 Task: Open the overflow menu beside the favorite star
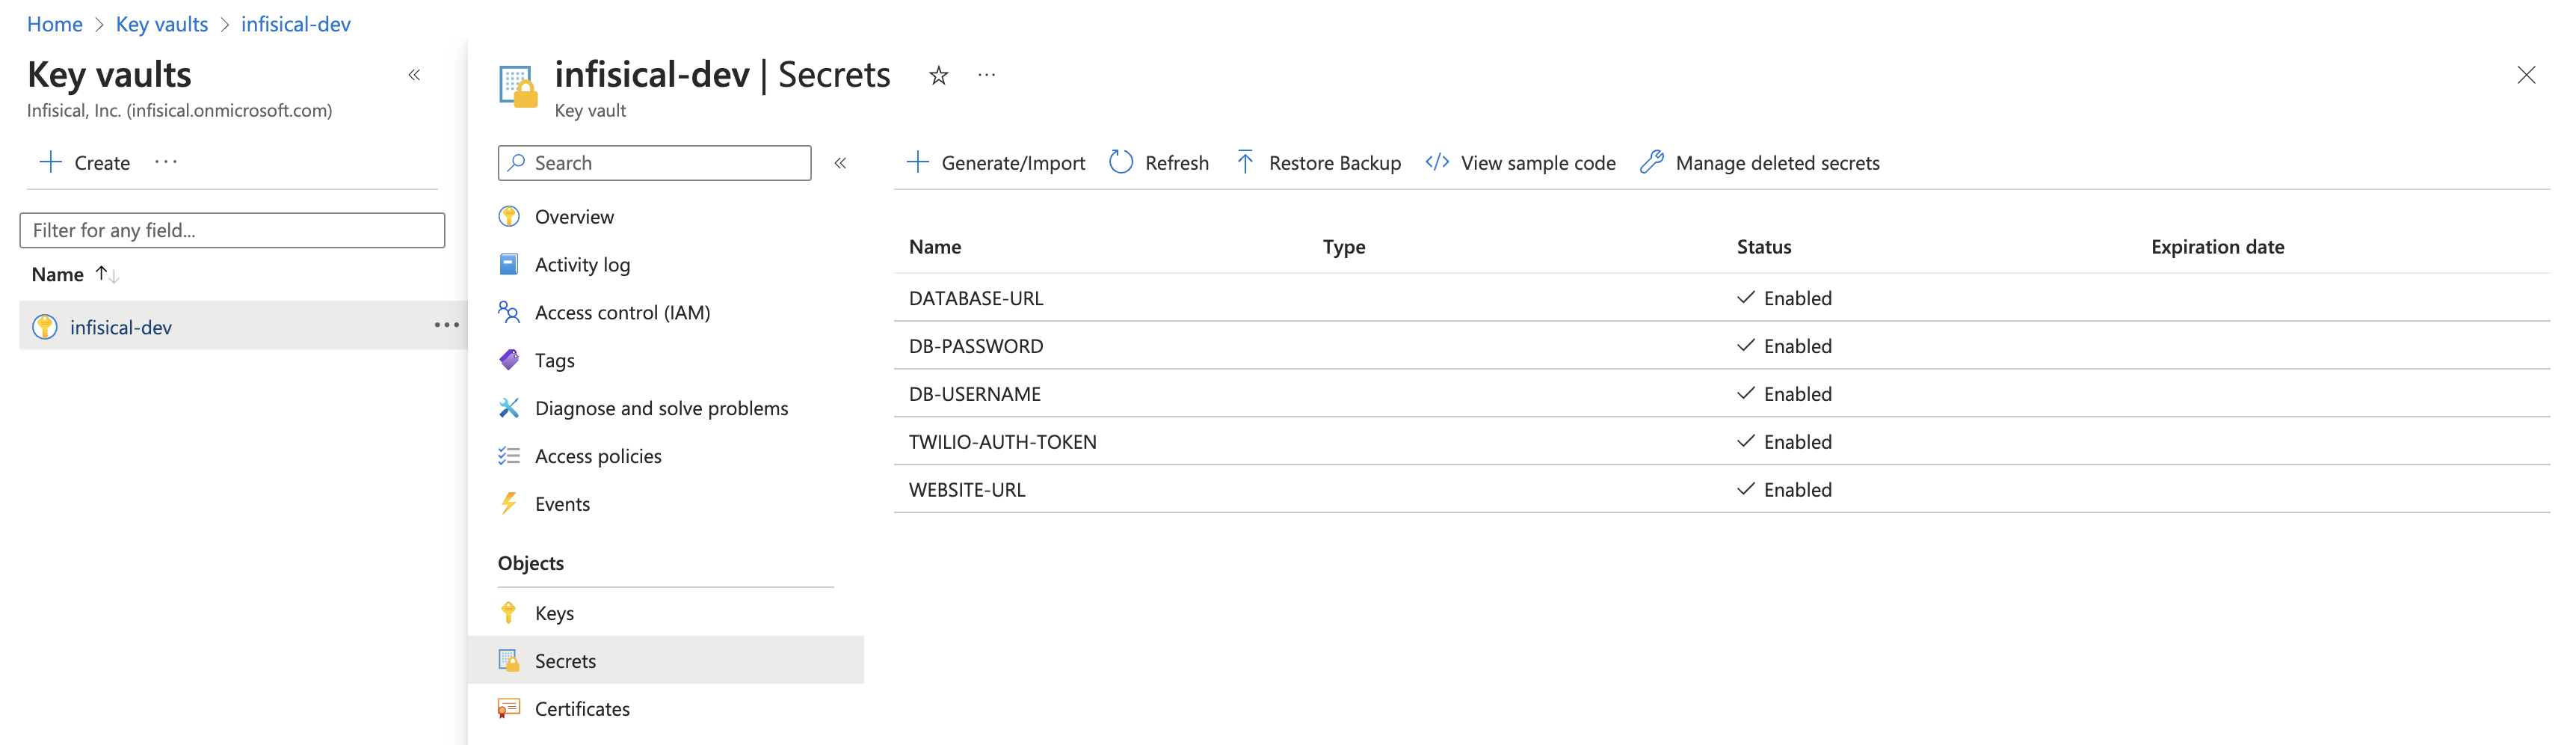coord(987,74)
